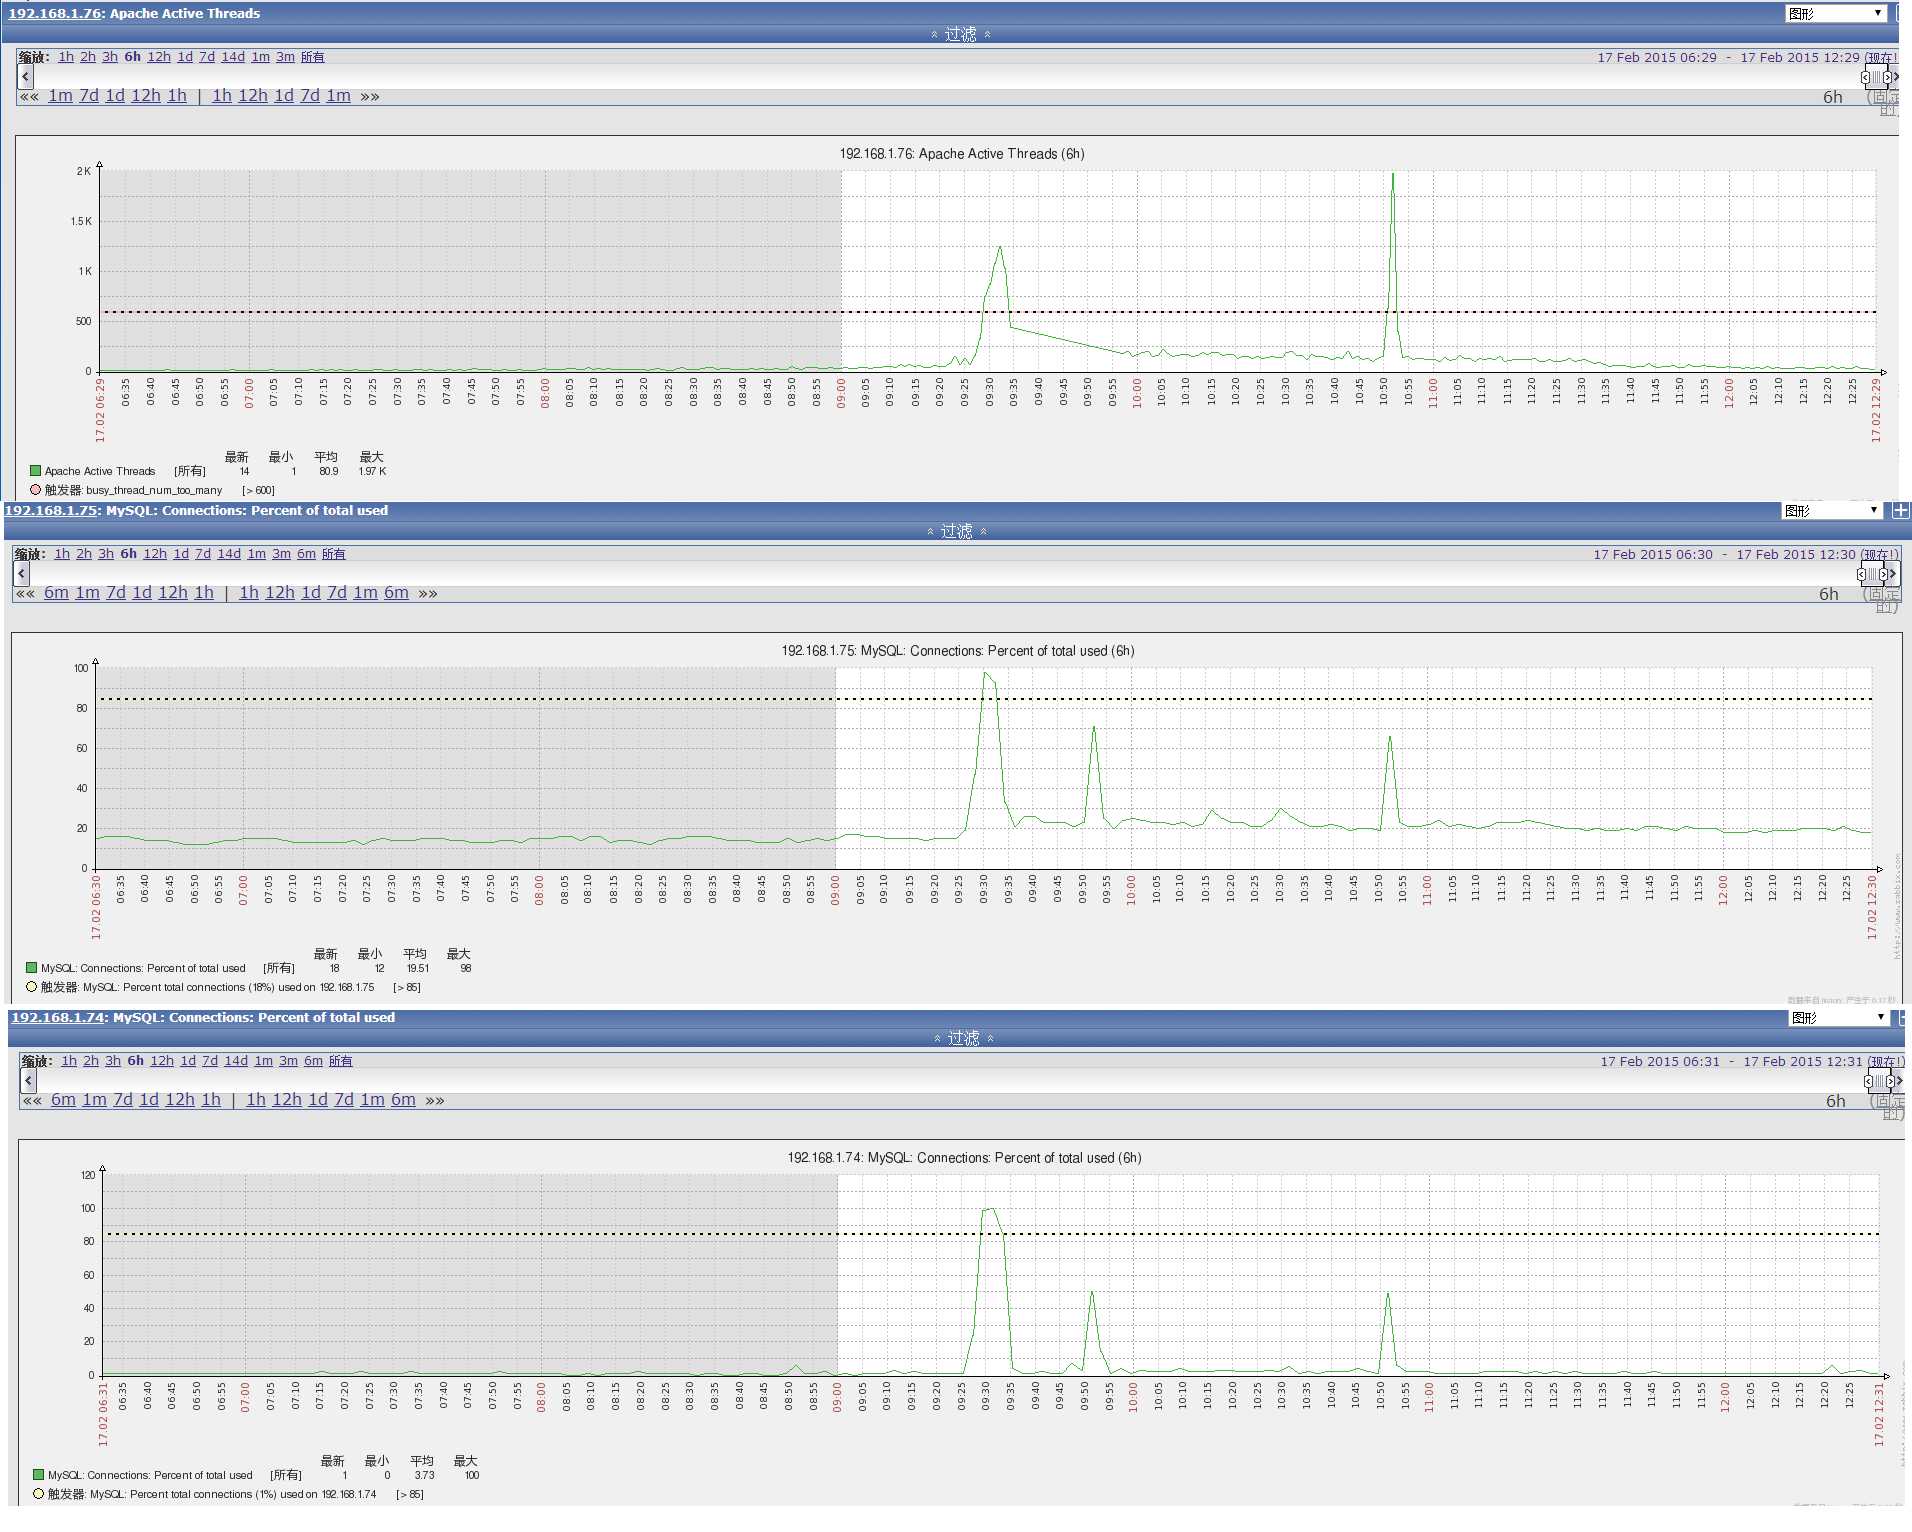1912x1532 pixels.
Task: Click right handle of 192.168.1.75 scrollbar
Action: tap(1883, 574)
